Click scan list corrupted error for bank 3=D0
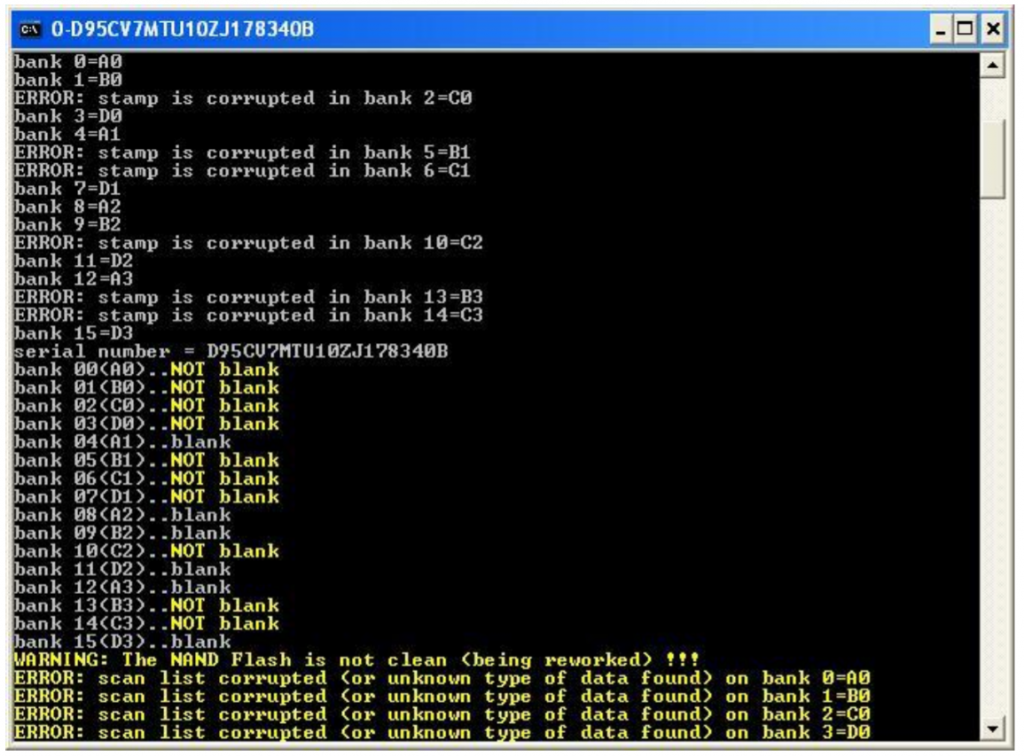The image size is (1024, 756). tap(442, 732)
